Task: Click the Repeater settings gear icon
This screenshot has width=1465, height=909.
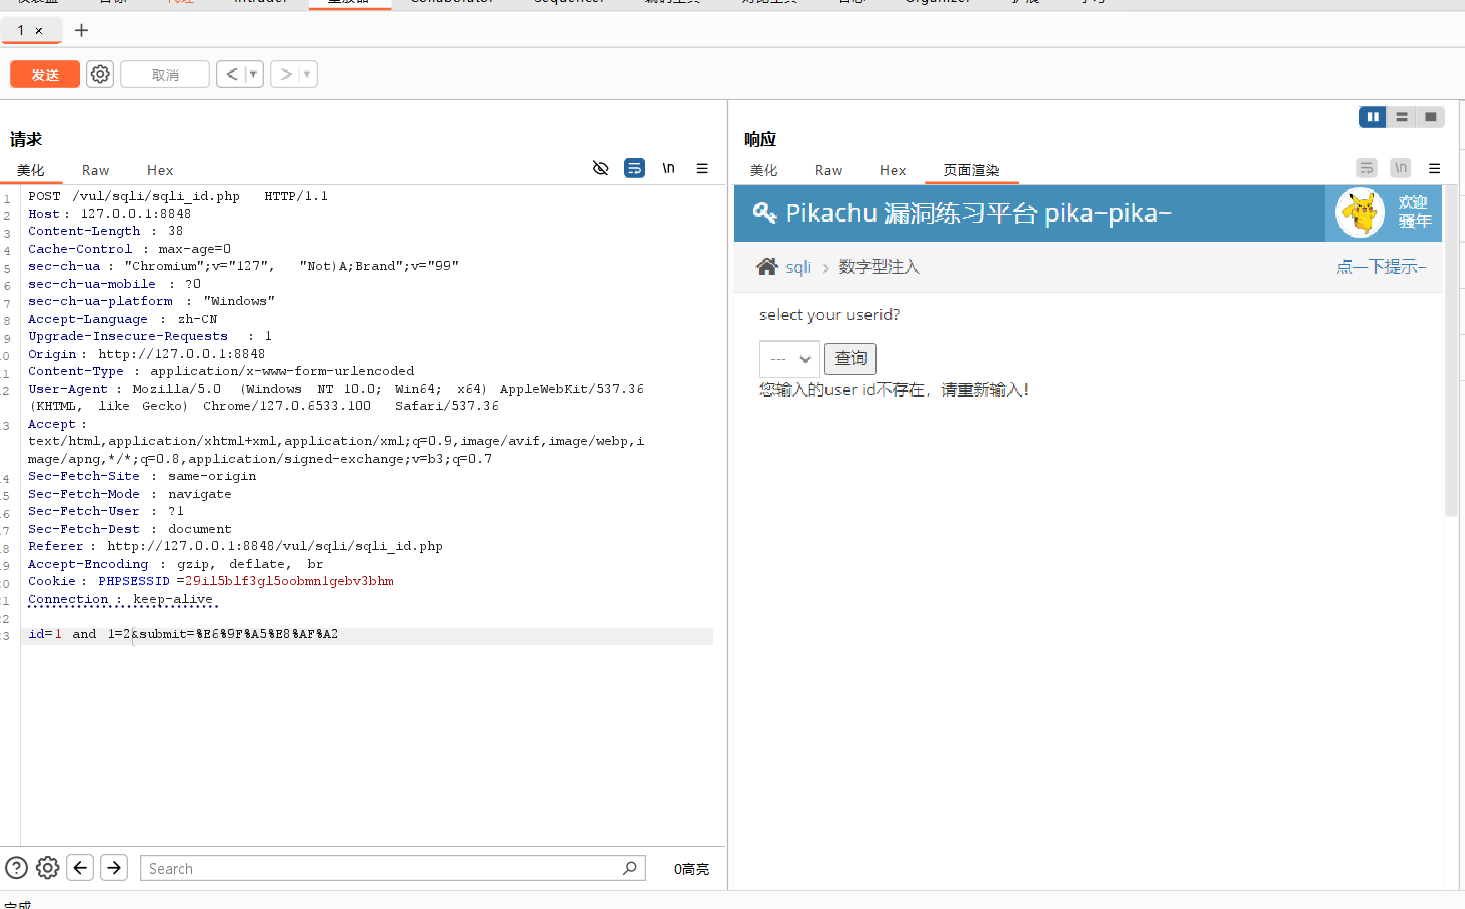Action: pos(100,74)
